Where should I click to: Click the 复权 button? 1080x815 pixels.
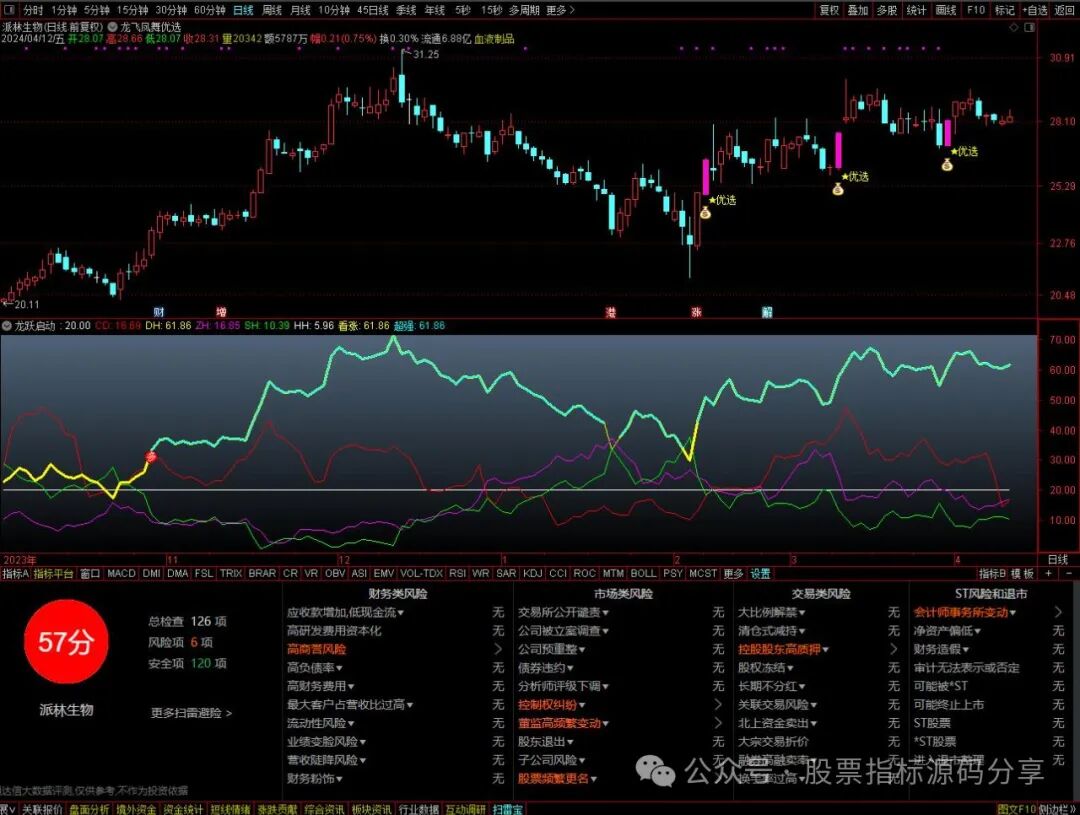click(829, 10)
